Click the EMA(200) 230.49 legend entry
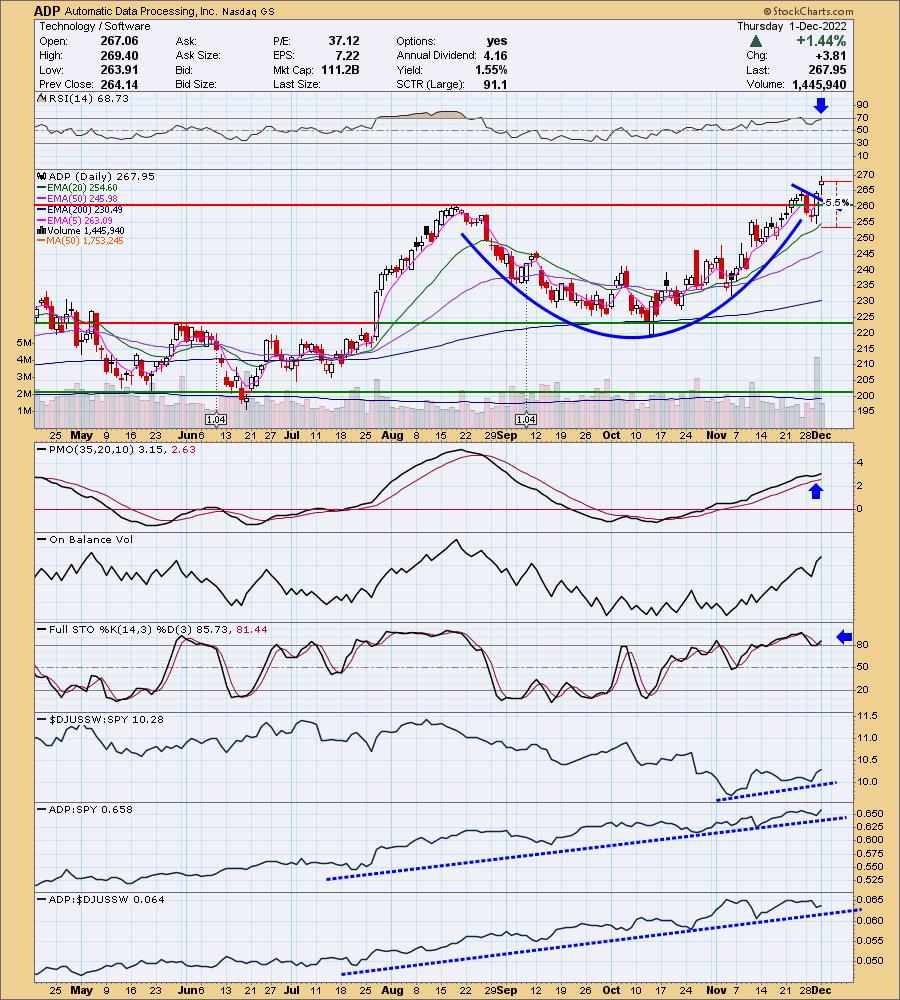Screen dimensions: 900x1000 click(81, 209)
